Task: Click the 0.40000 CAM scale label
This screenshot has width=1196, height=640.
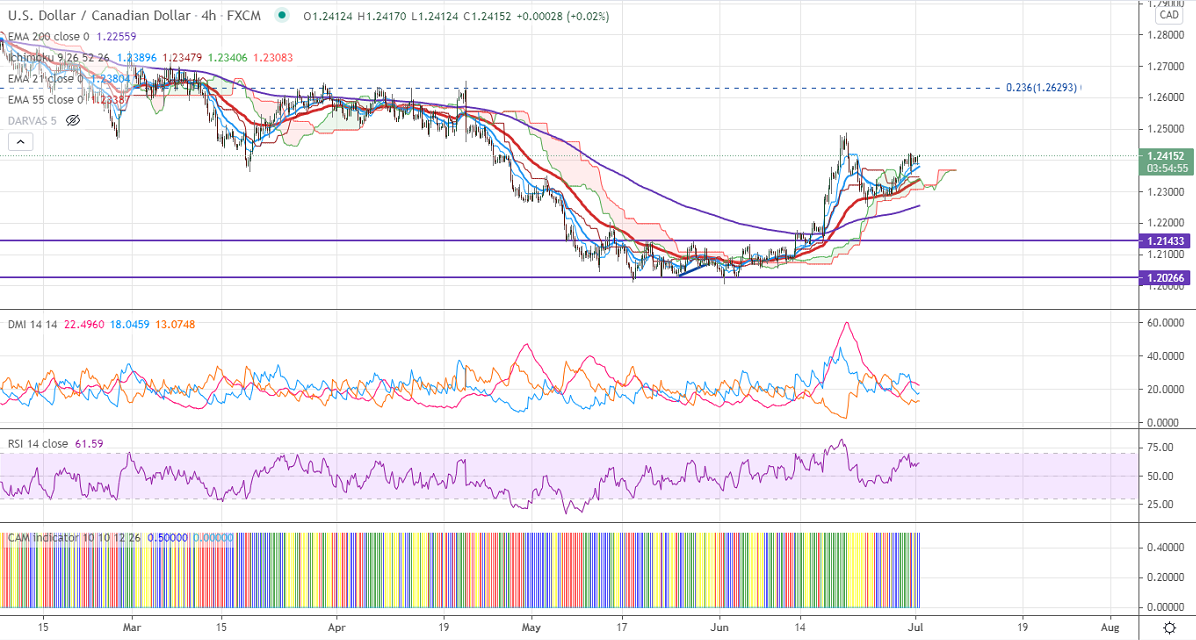Action: pyautogui.click(x=1164, y=548)
